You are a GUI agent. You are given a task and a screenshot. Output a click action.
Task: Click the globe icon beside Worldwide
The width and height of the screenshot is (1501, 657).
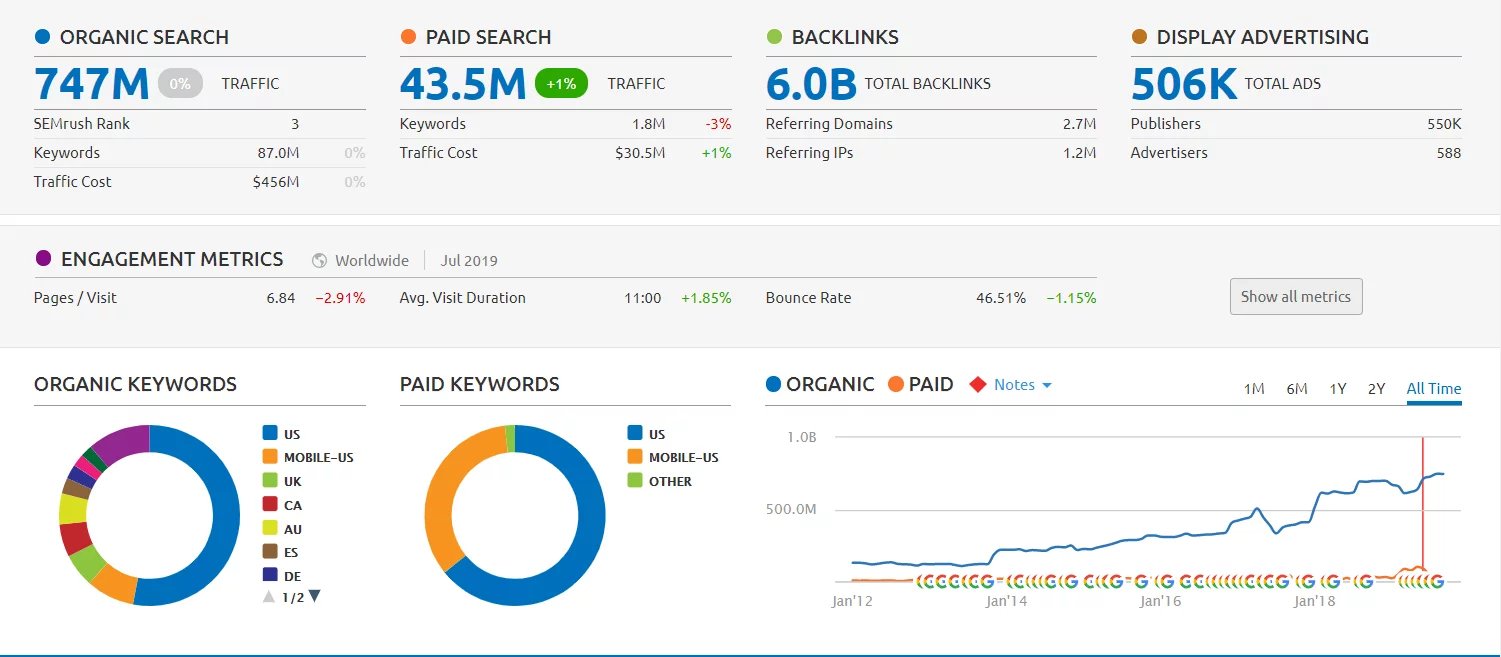(x=320, y=260)
